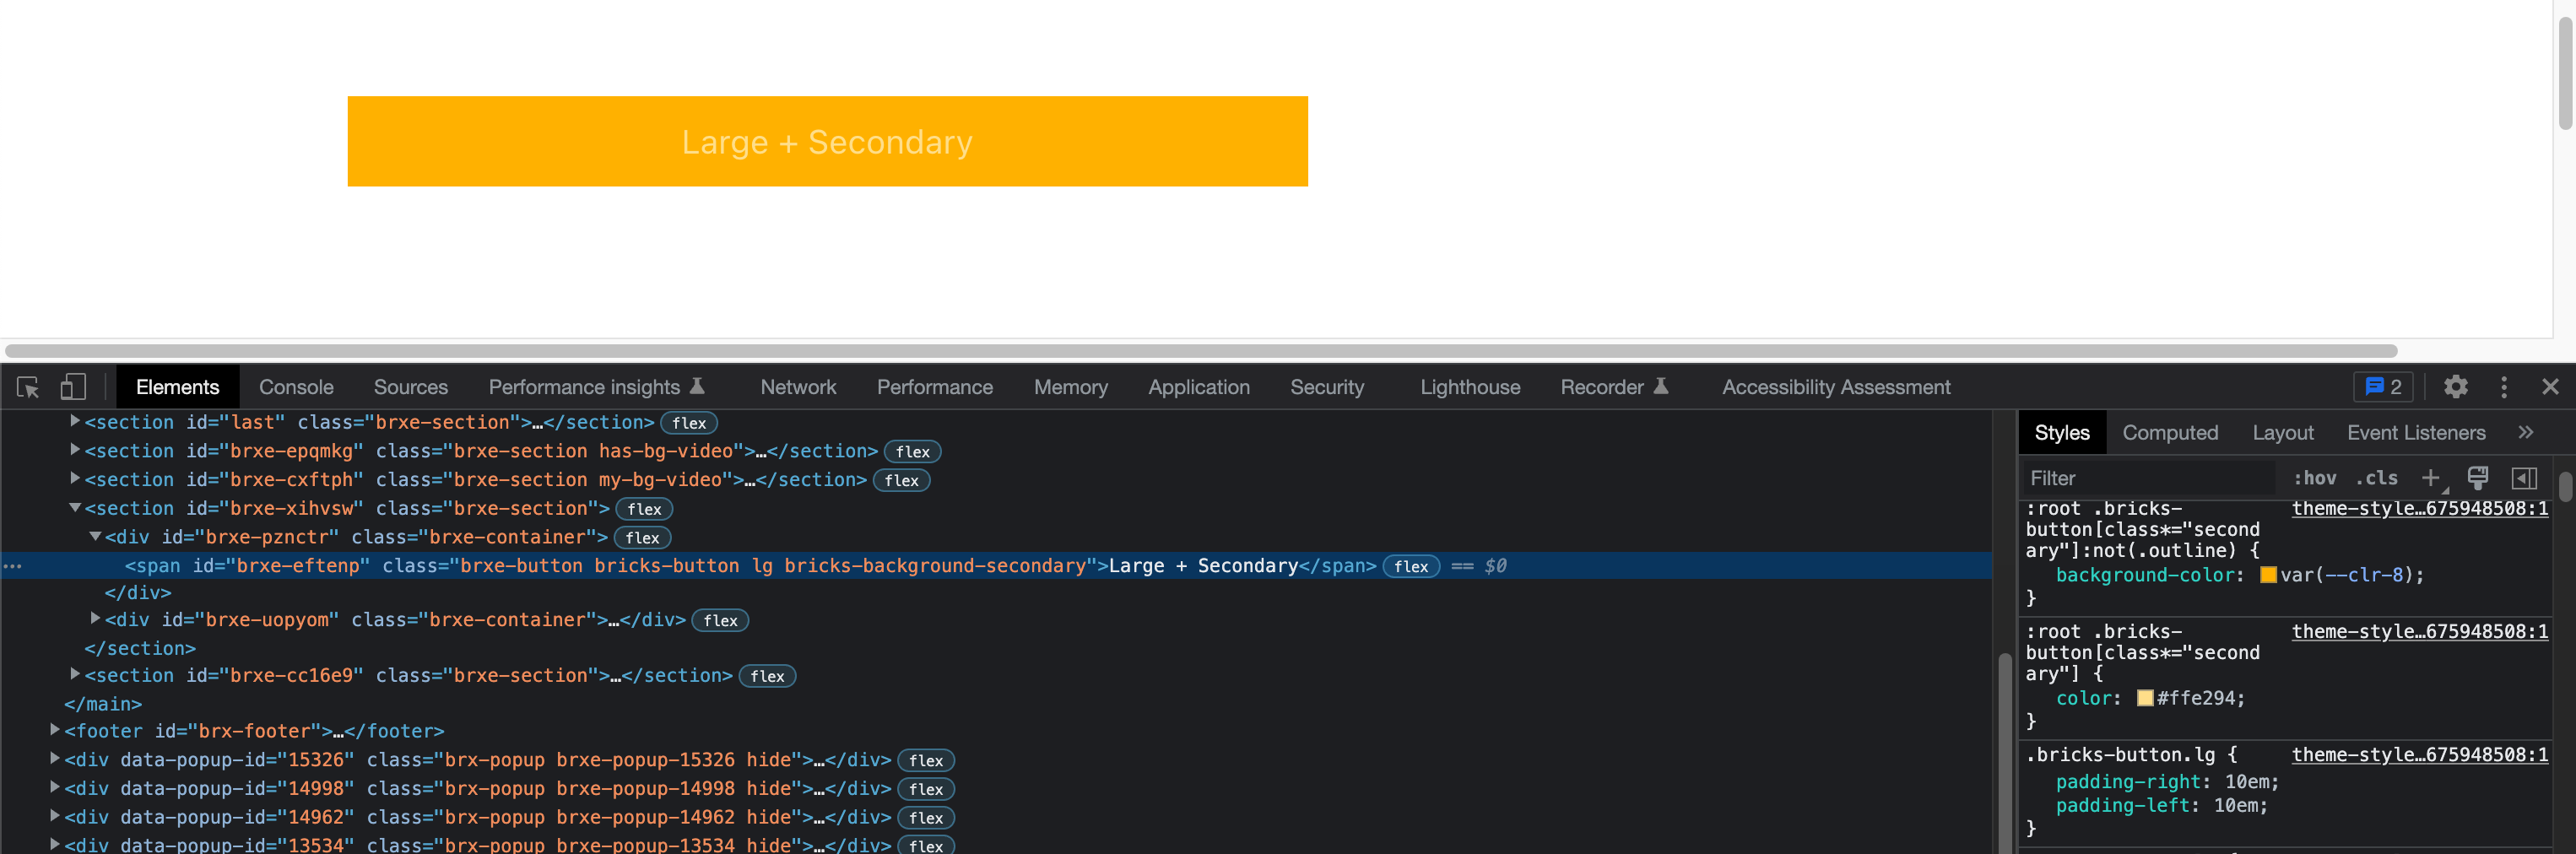This screenshot has width=2576, height=854.
Task: Collapse the brxe-pznctr container div
Action: pos(95,537)
